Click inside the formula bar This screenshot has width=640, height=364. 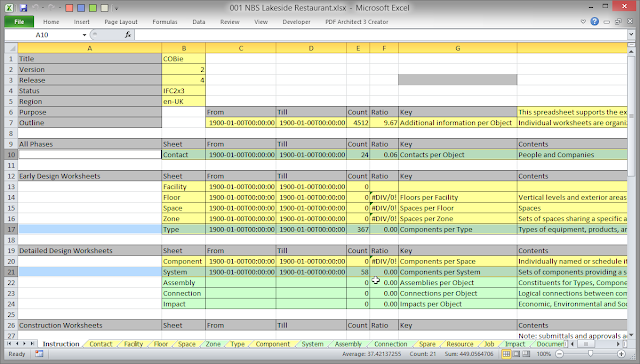point(380,35)
